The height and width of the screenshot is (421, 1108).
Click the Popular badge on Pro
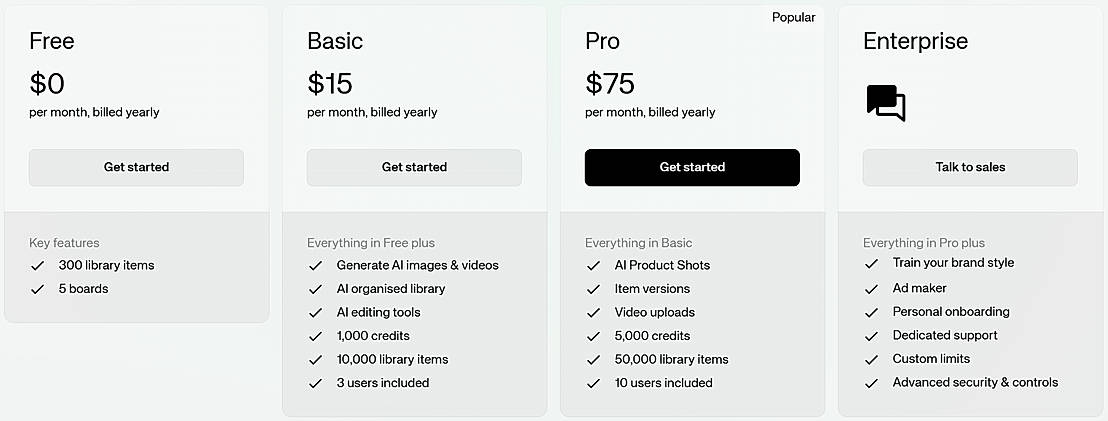(x=793, y=17)
